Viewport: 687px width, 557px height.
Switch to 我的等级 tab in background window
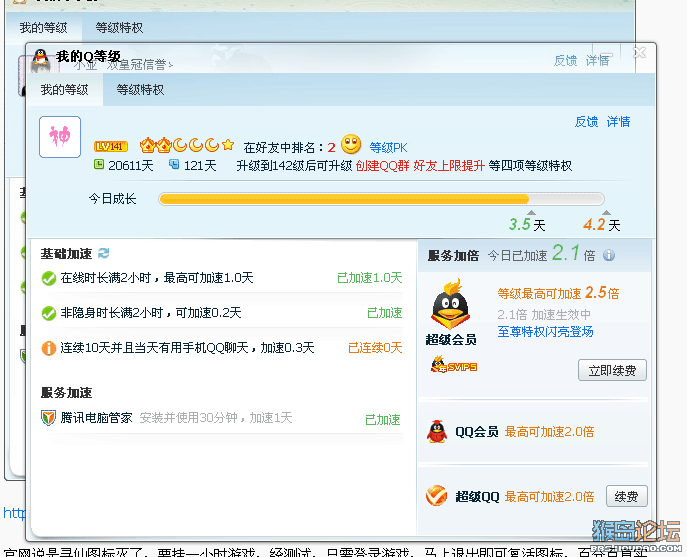pyautogui.click(x=43, y=28)
